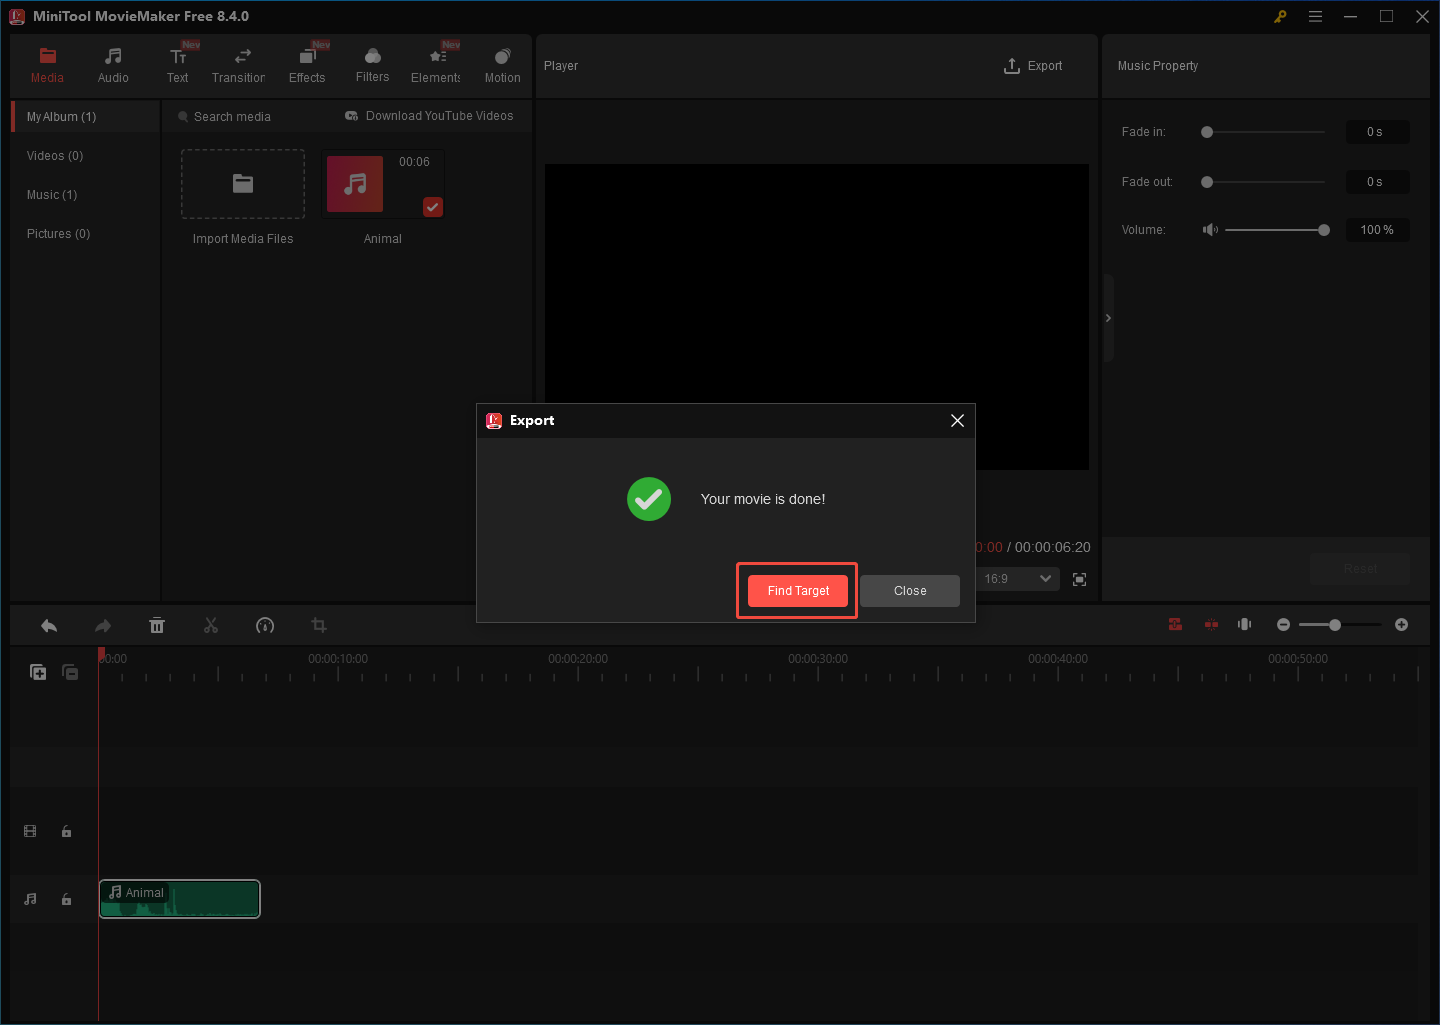Open the 16:9 aspect ratio dropdown
Screen dimensions: 1440x1025
pos(1017,579)
